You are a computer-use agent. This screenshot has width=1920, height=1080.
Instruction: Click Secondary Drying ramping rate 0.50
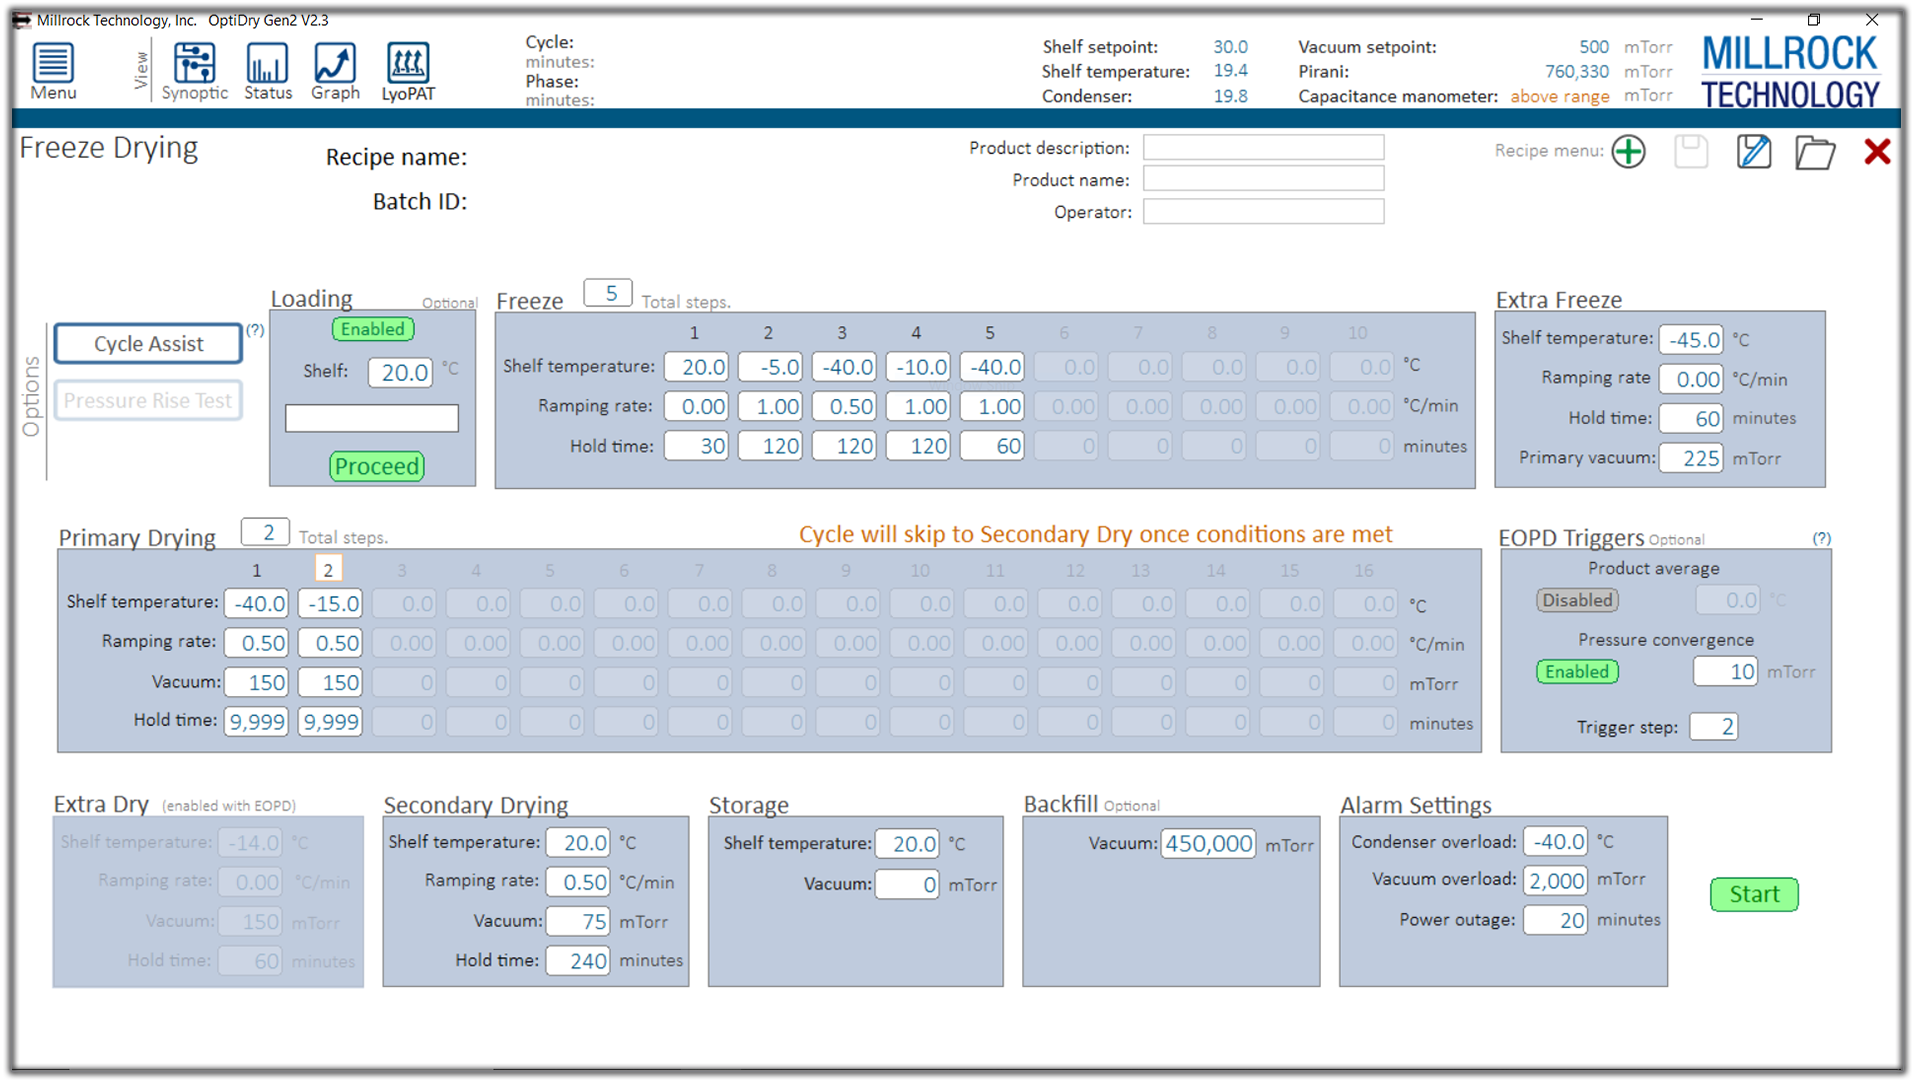point(578,882)
